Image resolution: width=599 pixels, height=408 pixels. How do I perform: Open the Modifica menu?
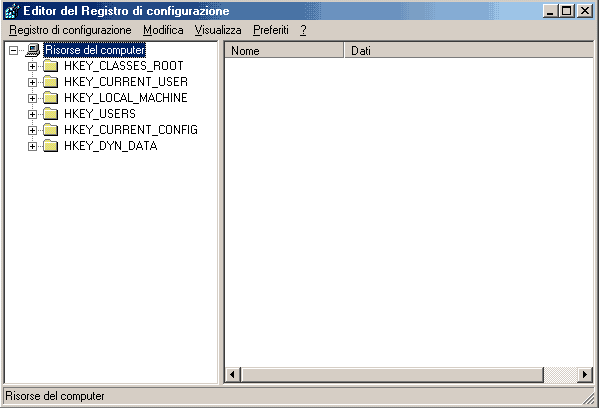pyautogui.click(x=163, y=30)
